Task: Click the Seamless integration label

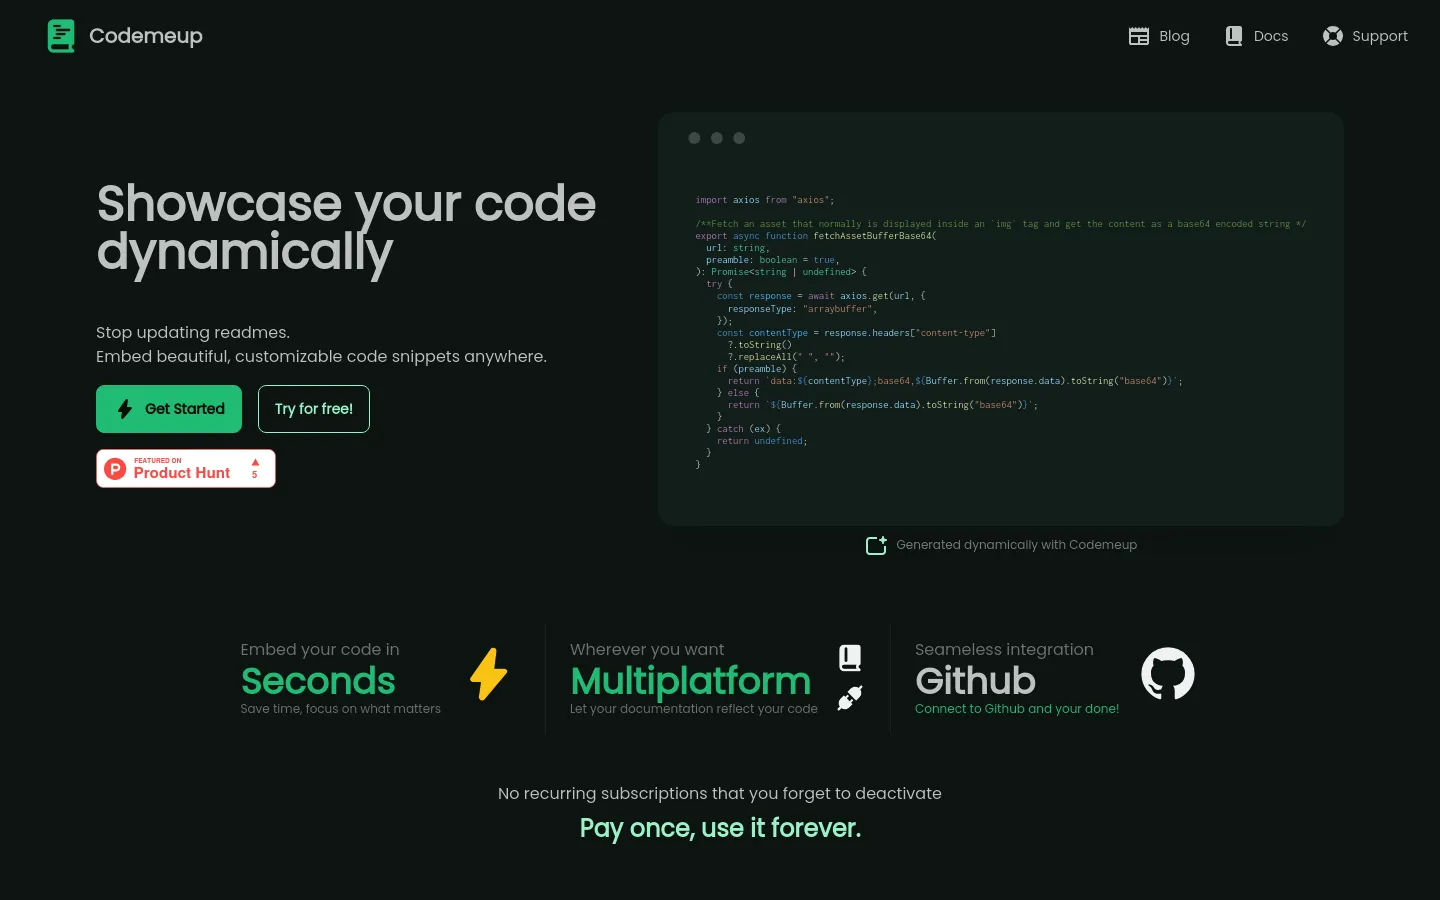Action: coord(1004,650)
